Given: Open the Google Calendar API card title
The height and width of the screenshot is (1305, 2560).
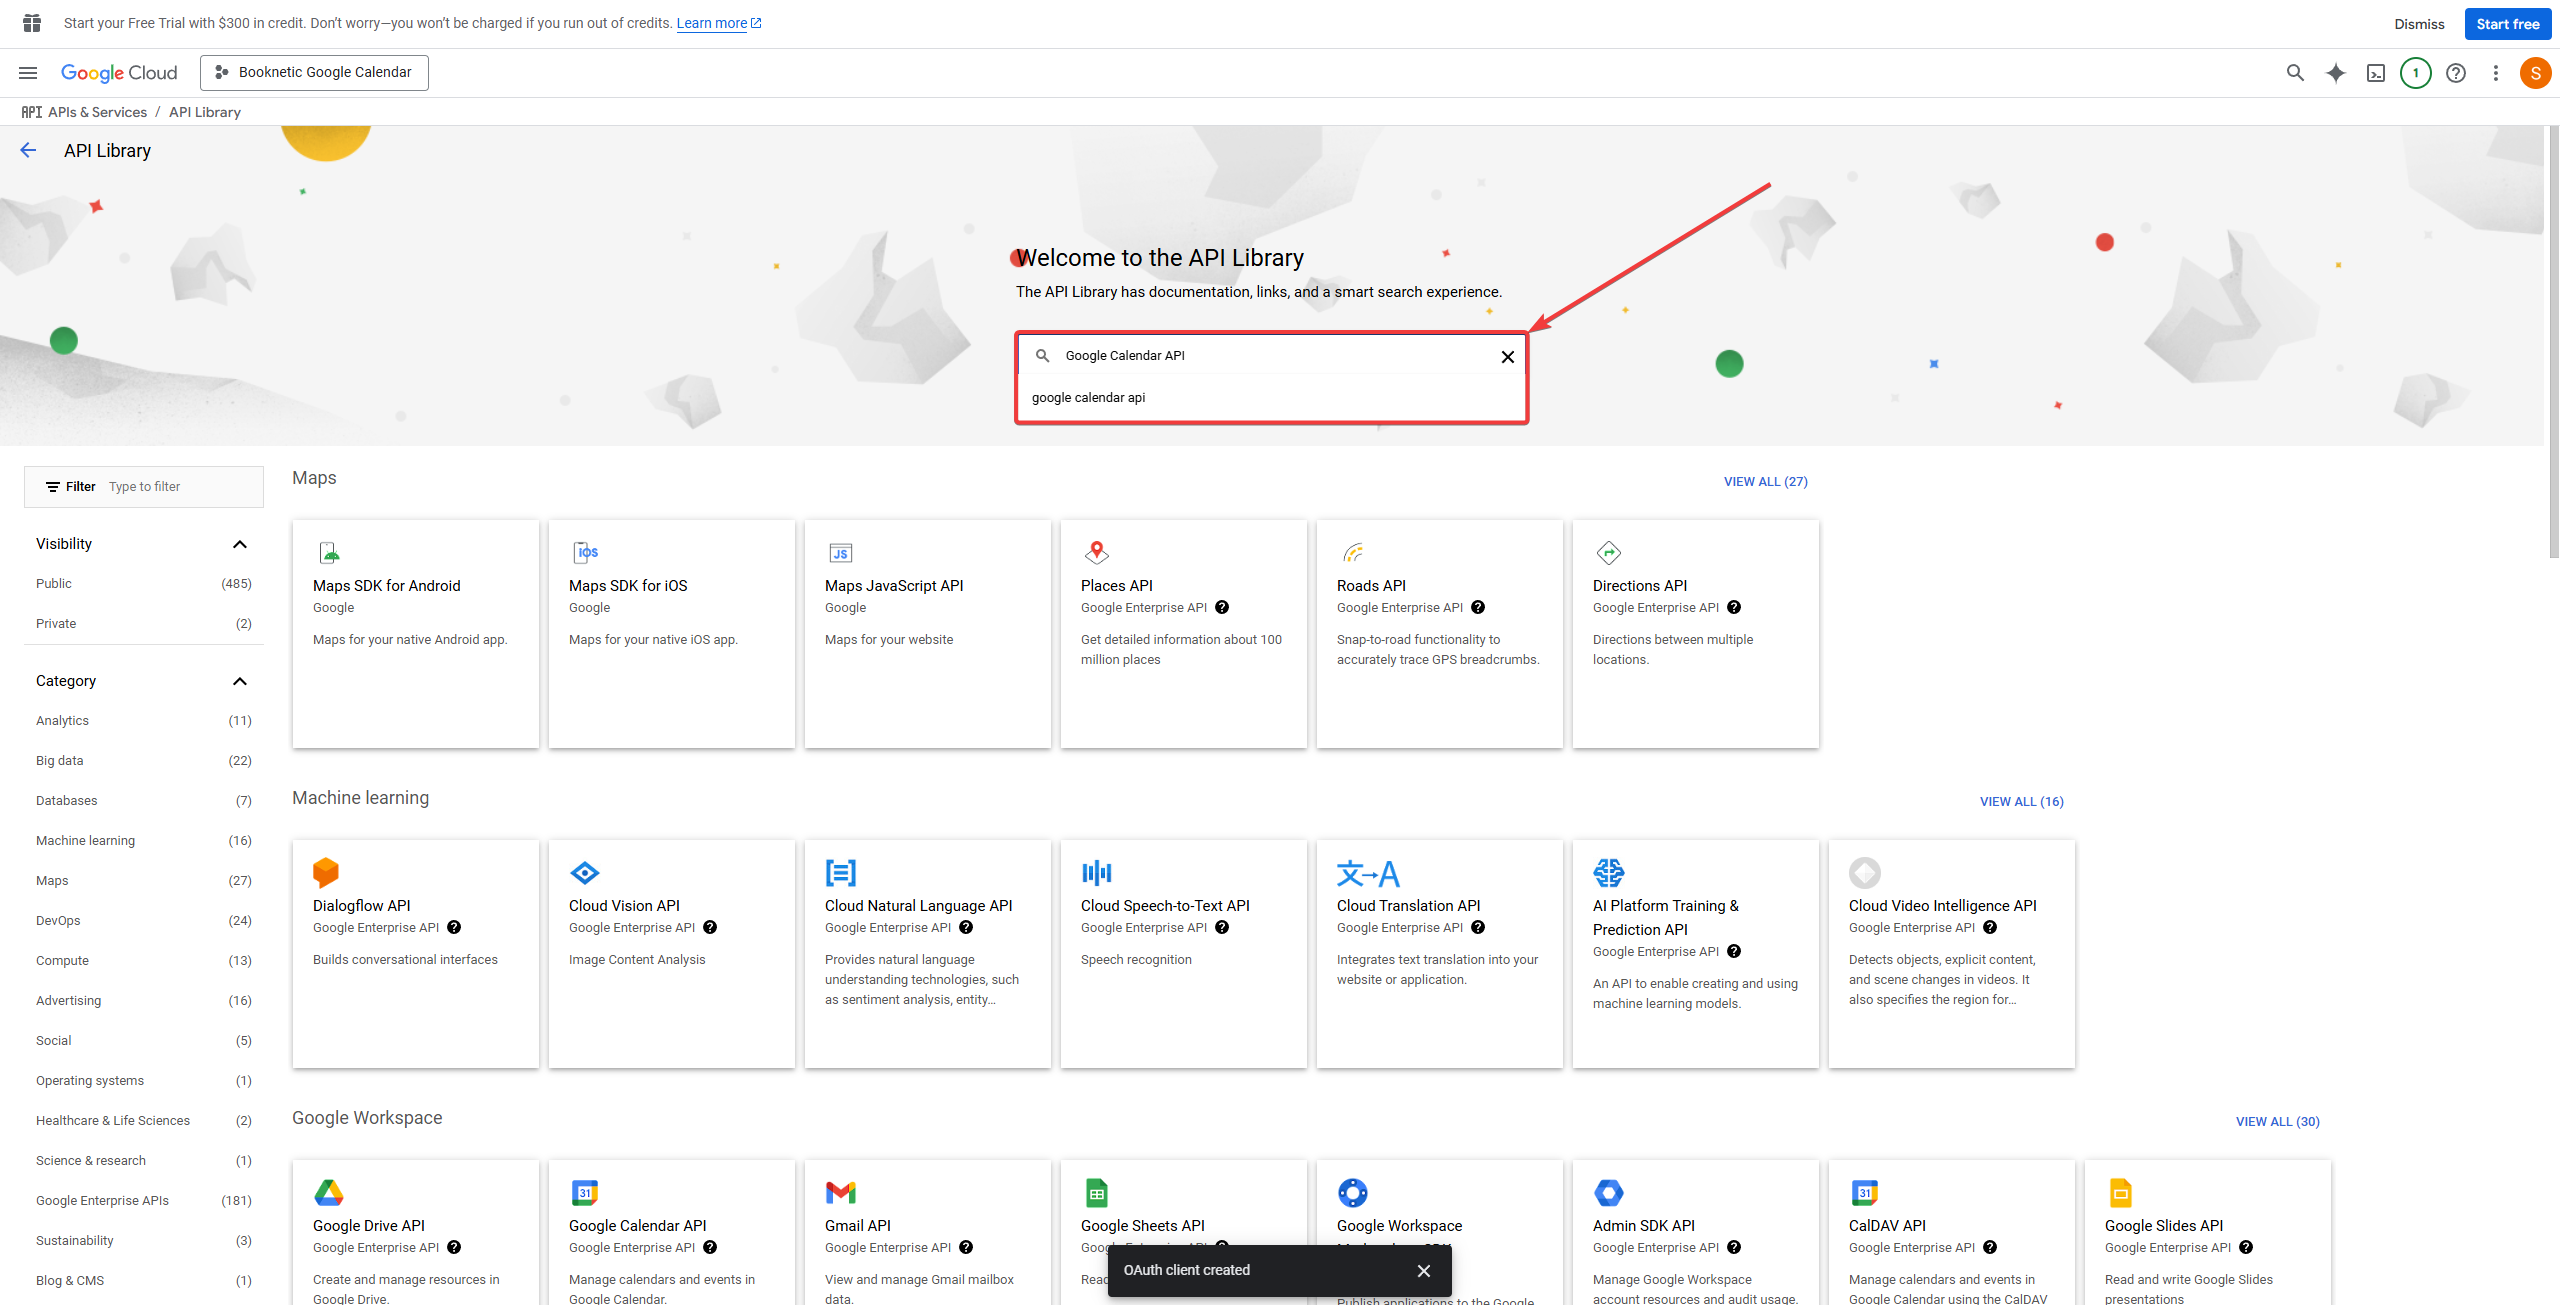Looking at the screenshot, I should point(638,1226).
